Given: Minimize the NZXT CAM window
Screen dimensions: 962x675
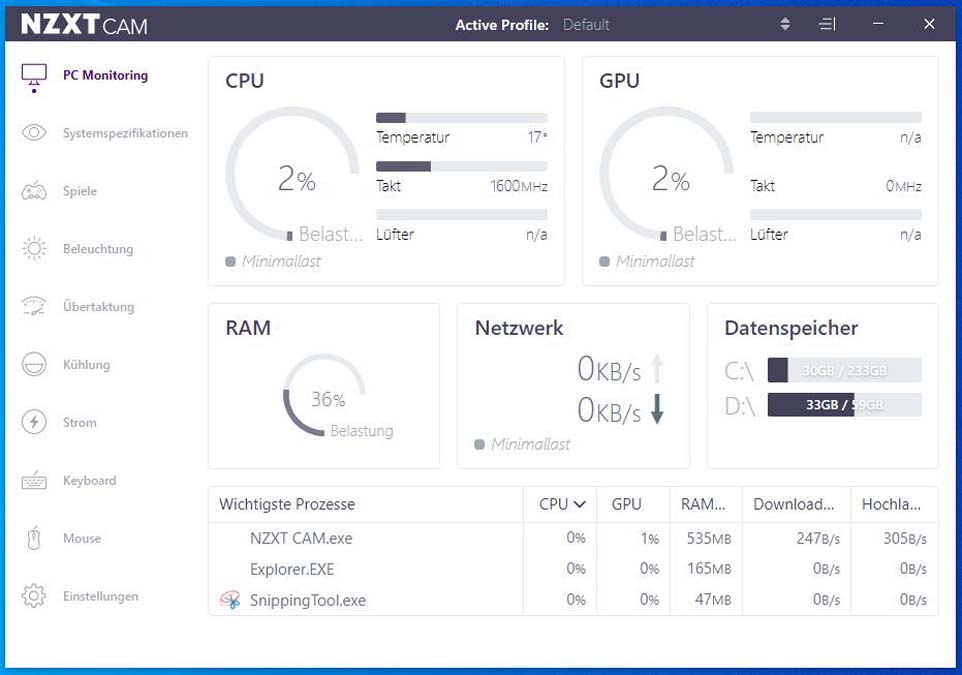Looking at the screenshot, I should [878, 24].
